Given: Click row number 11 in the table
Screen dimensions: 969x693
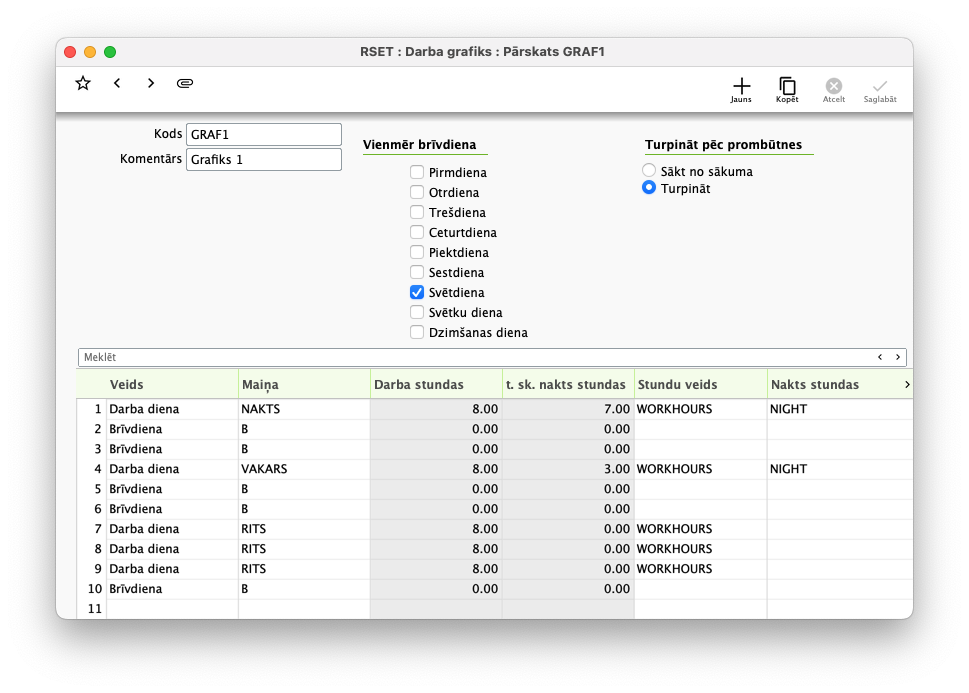Looking at the screenshot, I should tap(95, 608).
